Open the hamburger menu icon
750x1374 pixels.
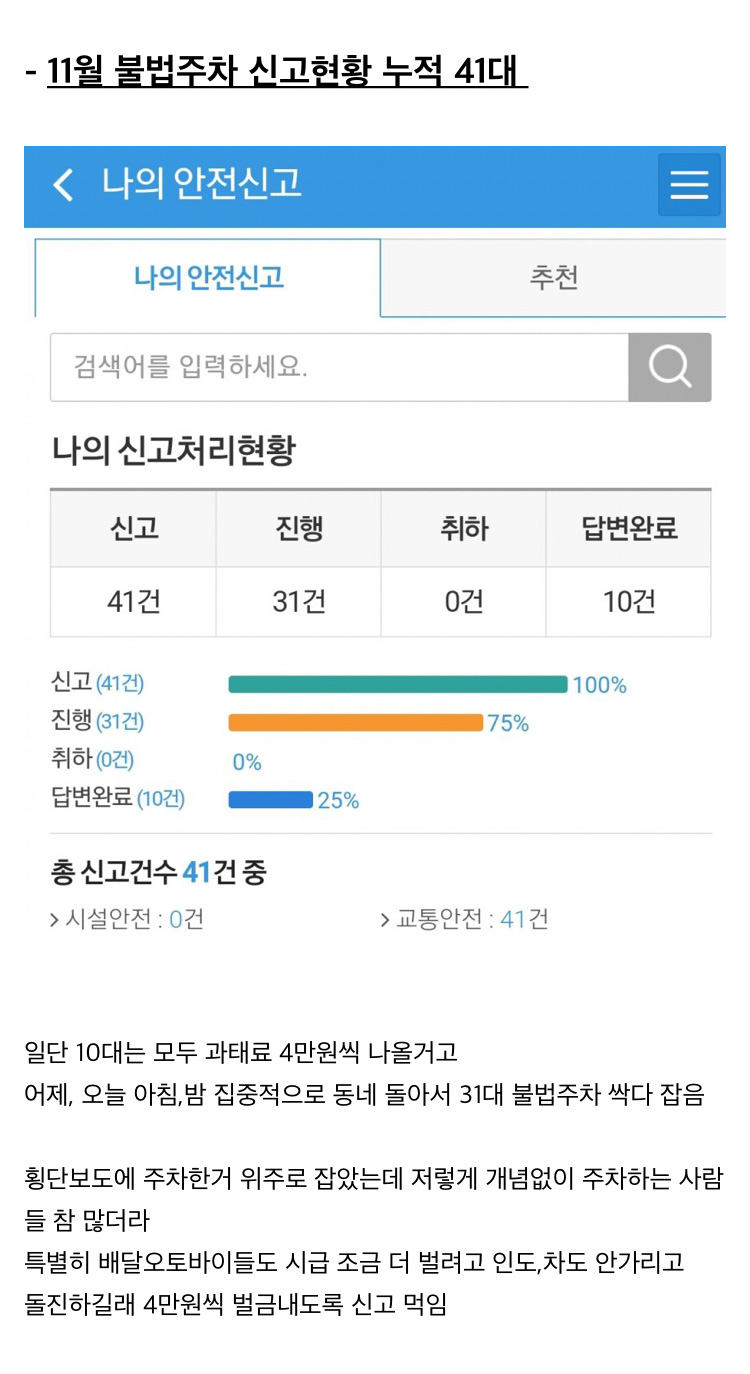click(689, 185)
